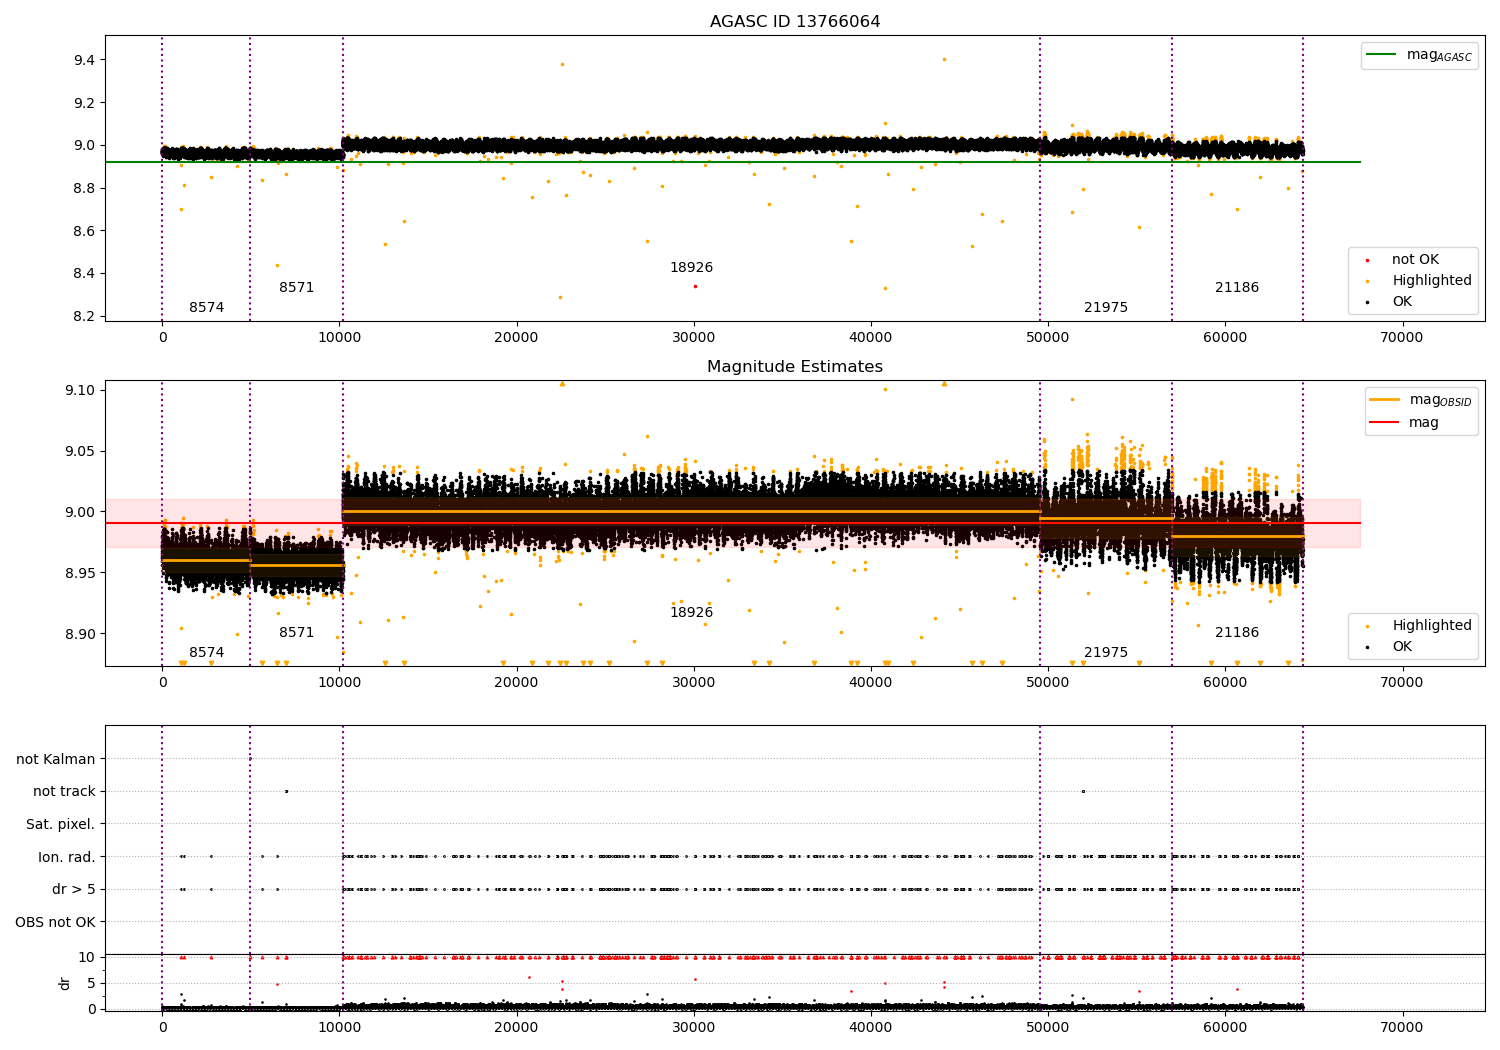Screen dimensions: 1500x1050
Task: Click the mag OBSID legend entry
Action: (x=1421, y=400)
